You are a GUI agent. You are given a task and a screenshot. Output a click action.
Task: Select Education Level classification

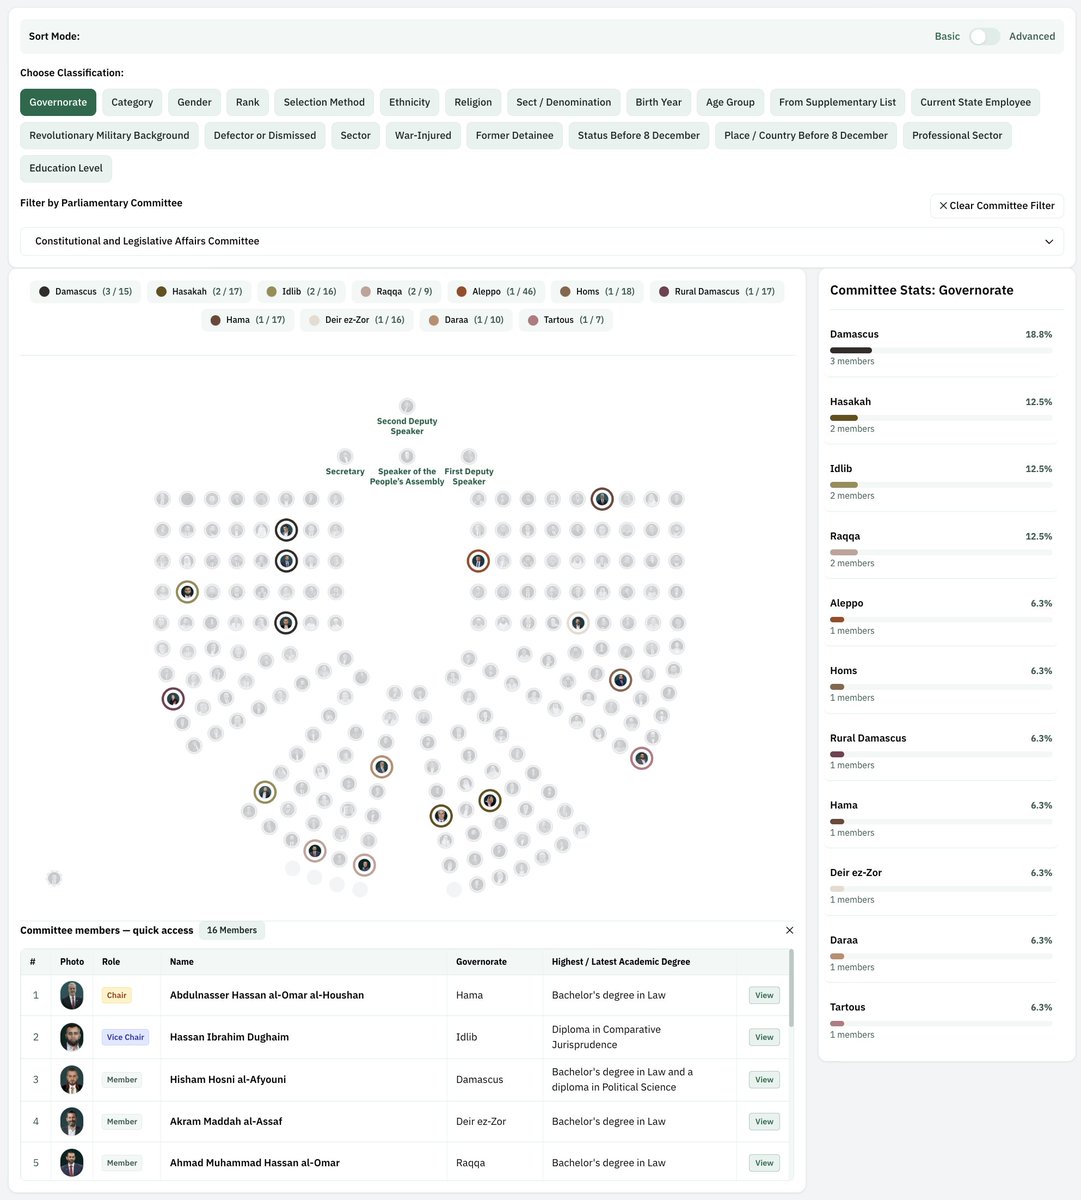66,168
